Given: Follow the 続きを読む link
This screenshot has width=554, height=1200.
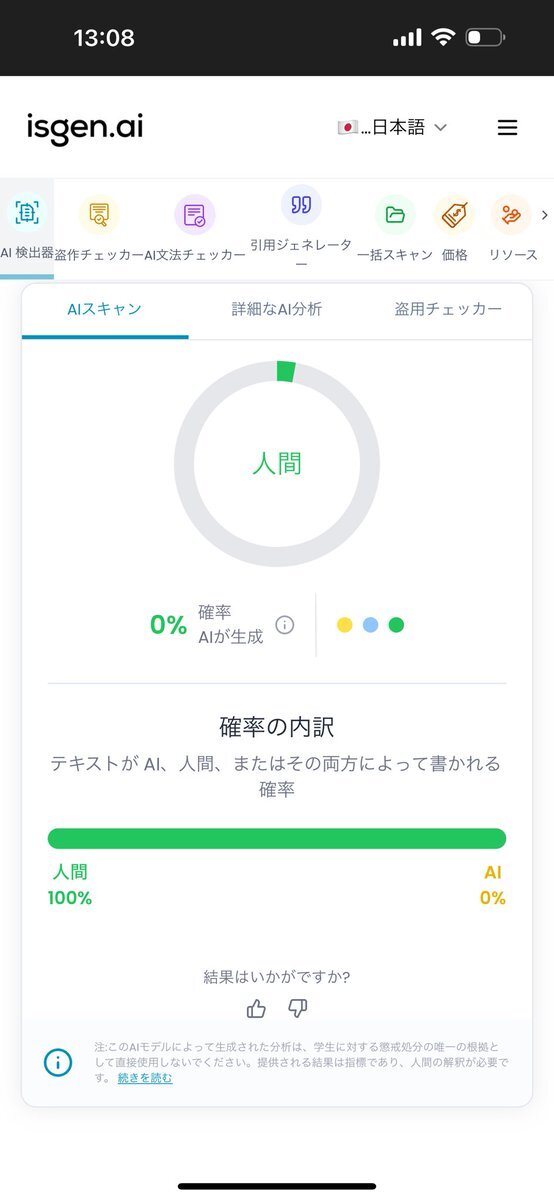Looking at the screenshot, I should (145, 1078).
